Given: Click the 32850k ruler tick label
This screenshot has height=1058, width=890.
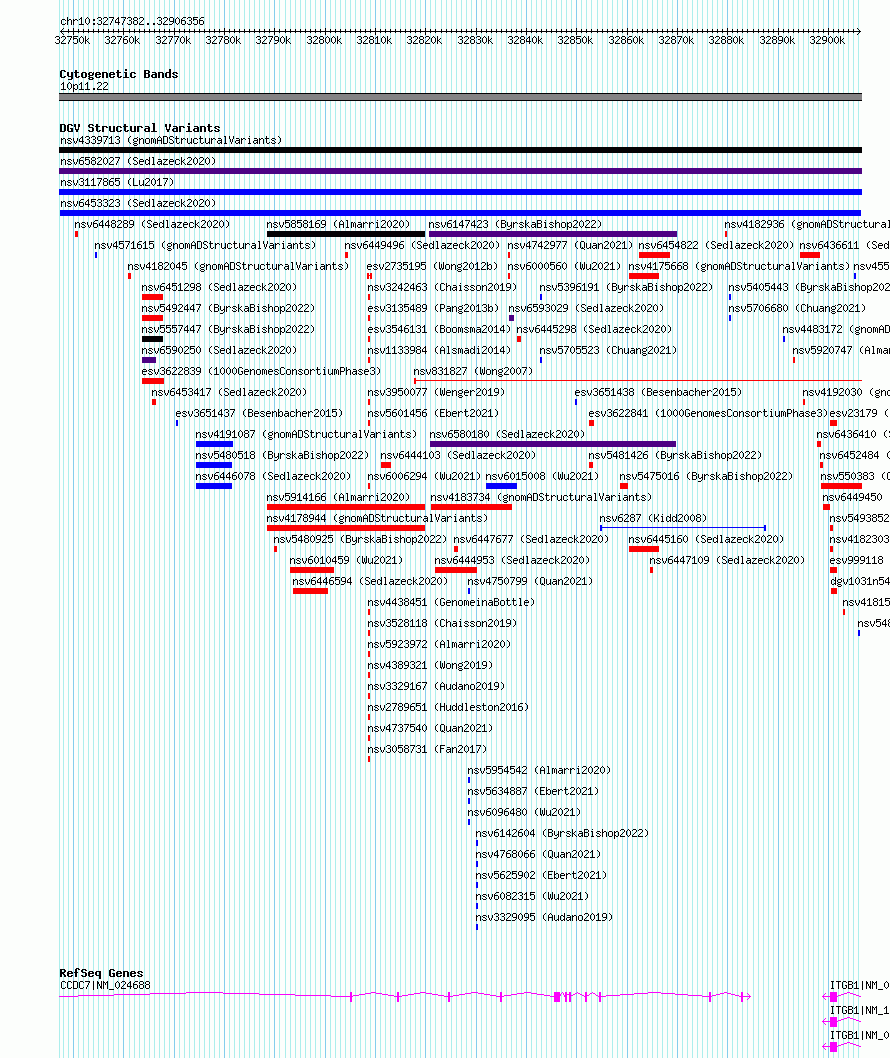Looking at the screenshot, I should [x=575, y=40].
